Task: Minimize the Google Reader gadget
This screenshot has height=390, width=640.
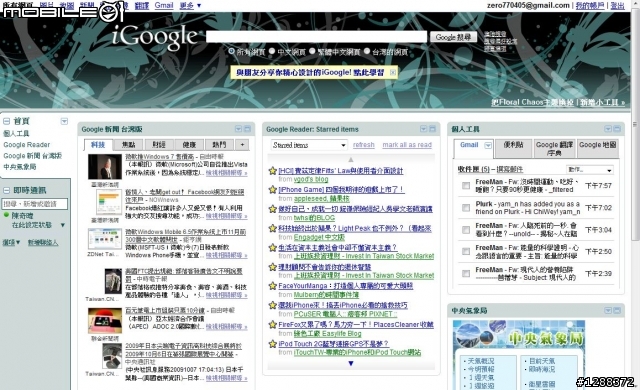Action: click(432, 129)
